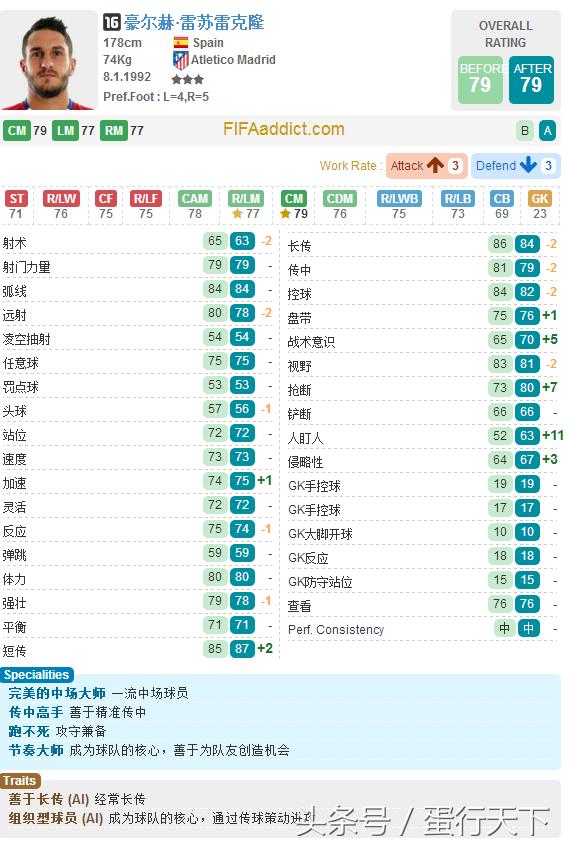
Task: Click the 射术 attribute label
Action: [15, 243]
